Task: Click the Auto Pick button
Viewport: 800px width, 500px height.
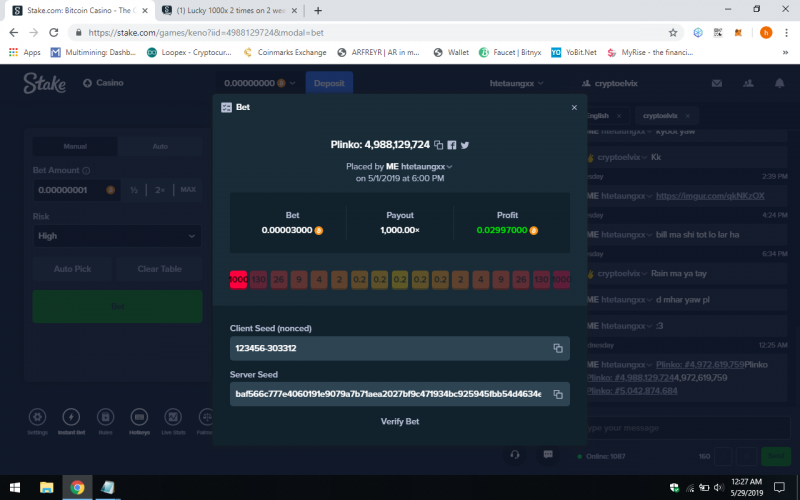Action: (x=72, y=269)
